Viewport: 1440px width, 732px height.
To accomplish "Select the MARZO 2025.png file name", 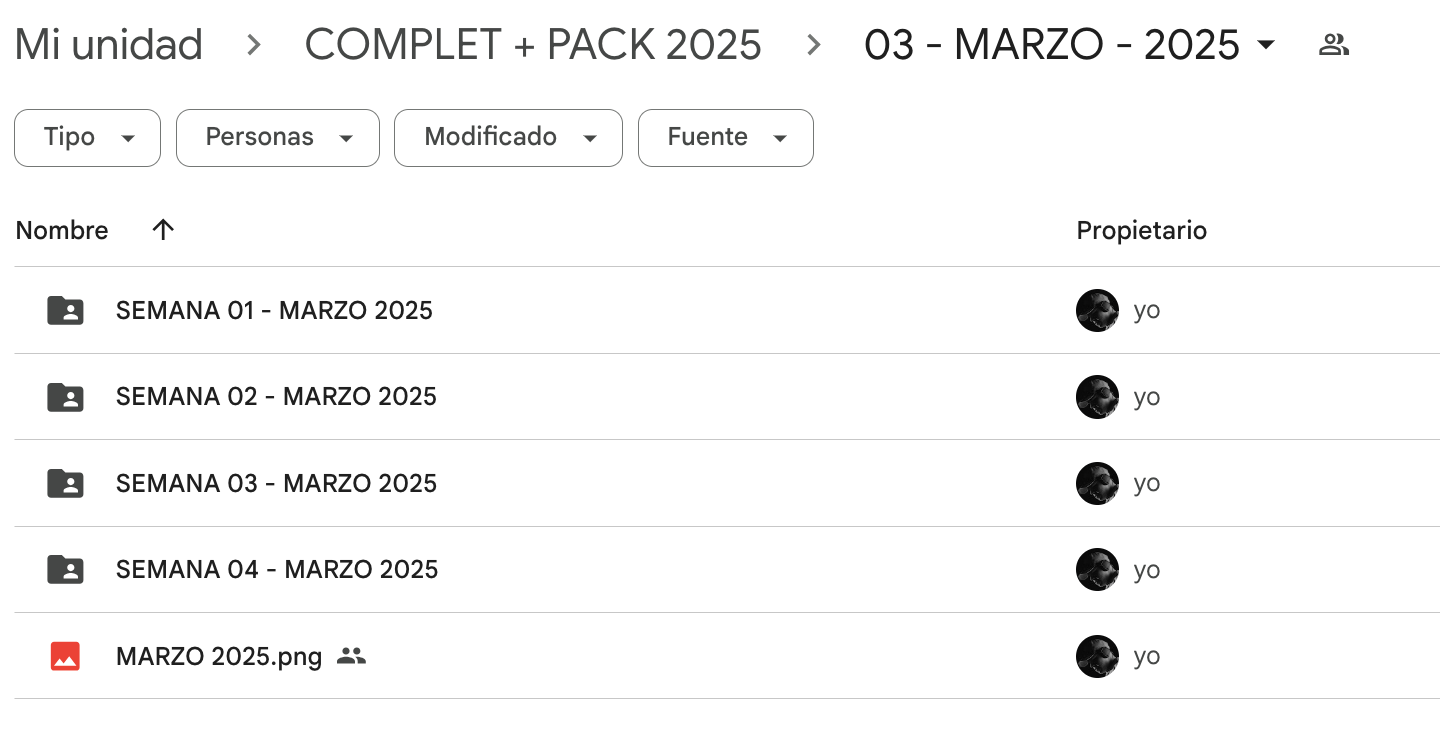I will click(x=219, y=656).
